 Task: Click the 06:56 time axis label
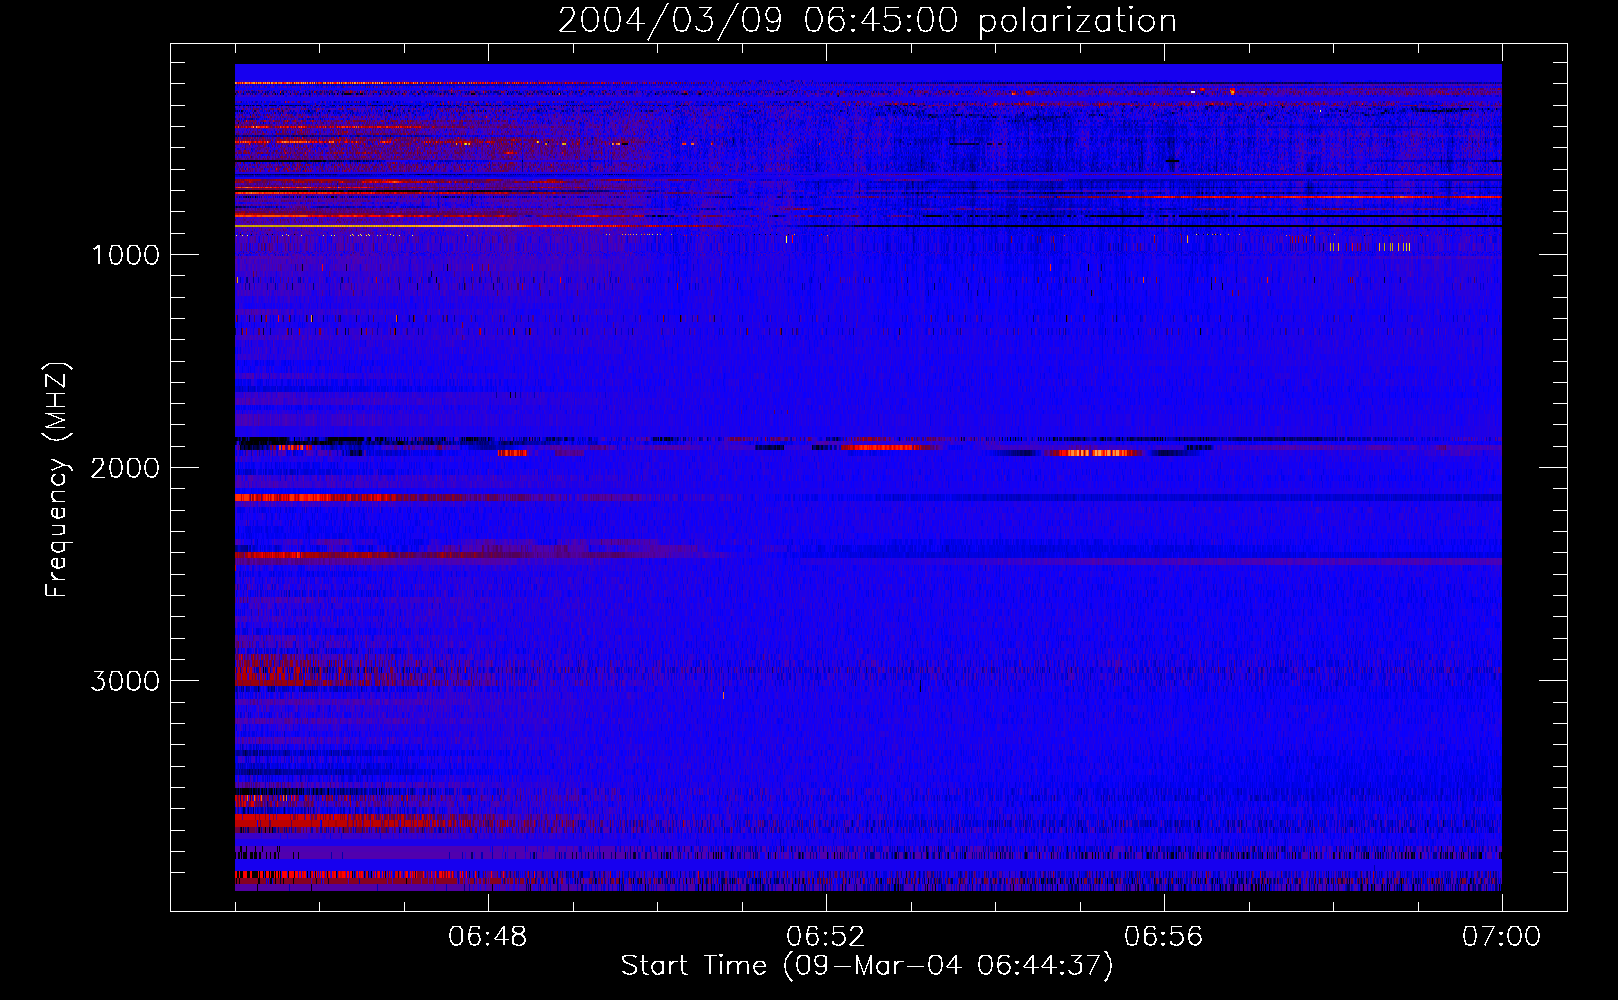(x=1164, y=937)
